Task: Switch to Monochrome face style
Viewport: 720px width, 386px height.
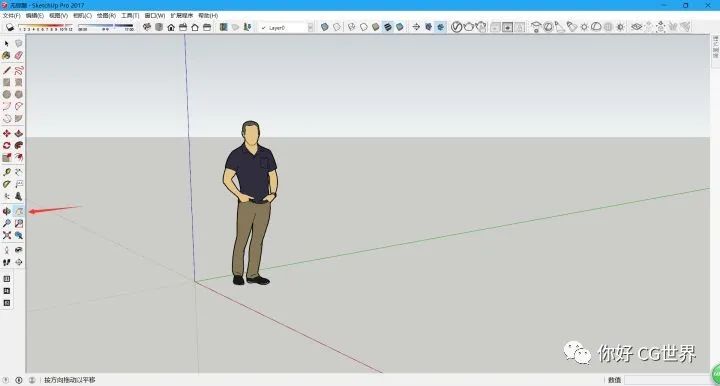Action: tap(399, 27)
